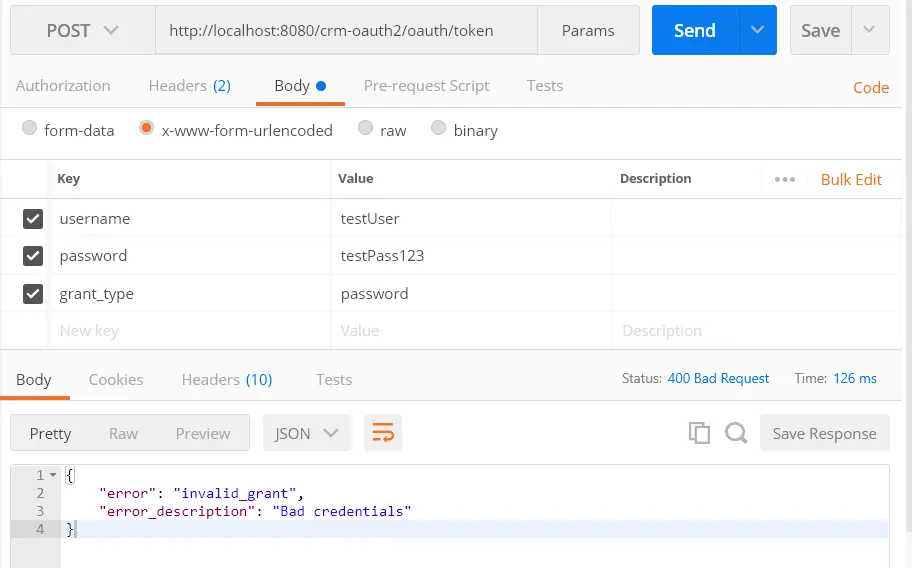Image resolution: width=912 pixels, height=568 pixels.
Task: Copy response body to clipboard icon
Action: [699, 433]
